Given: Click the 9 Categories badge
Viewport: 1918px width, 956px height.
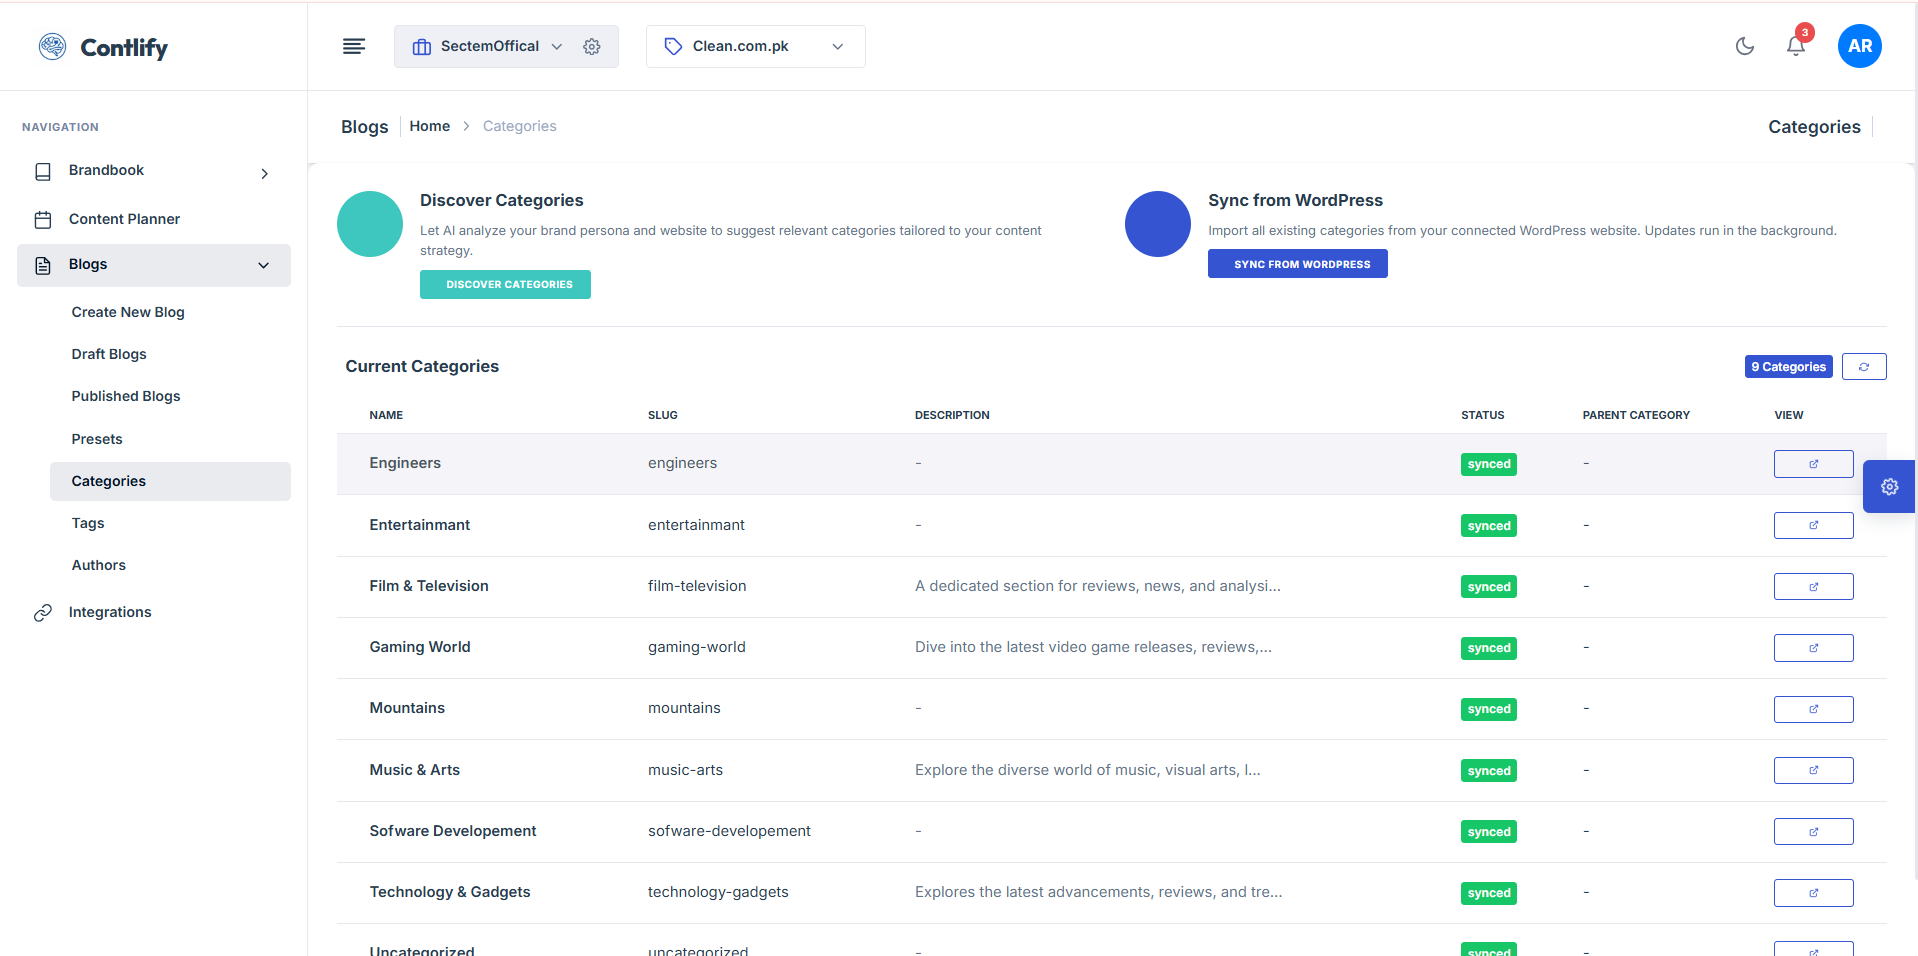Looking at the screenshot, I should point(1787,367).
